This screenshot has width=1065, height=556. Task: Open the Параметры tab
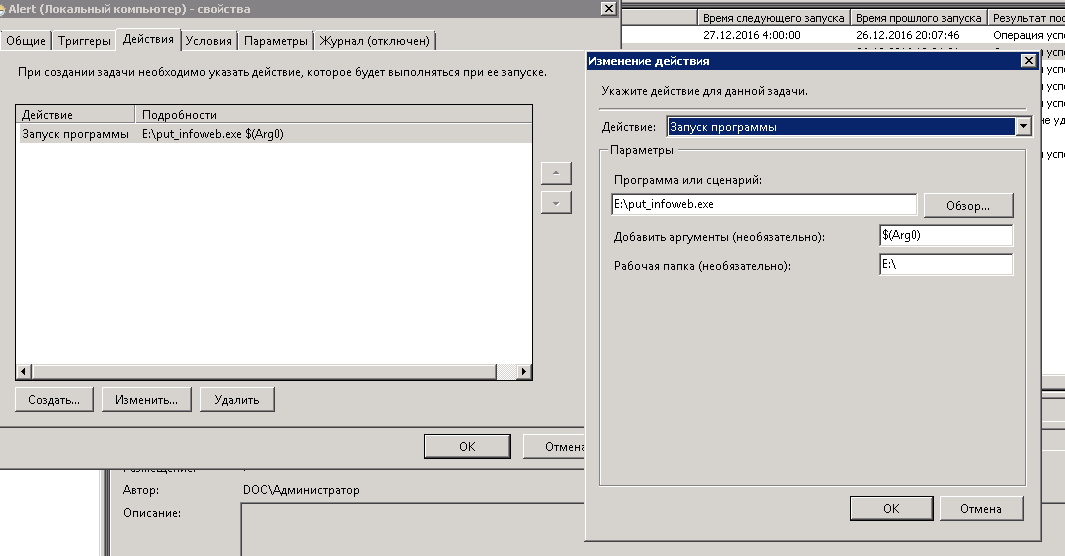275,41
